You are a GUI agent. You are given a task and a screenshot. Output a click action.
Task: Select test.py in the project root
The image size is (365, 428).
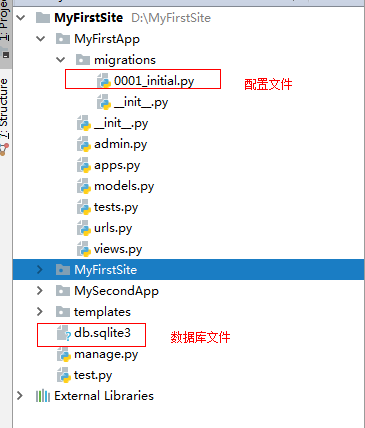point(93,375)
